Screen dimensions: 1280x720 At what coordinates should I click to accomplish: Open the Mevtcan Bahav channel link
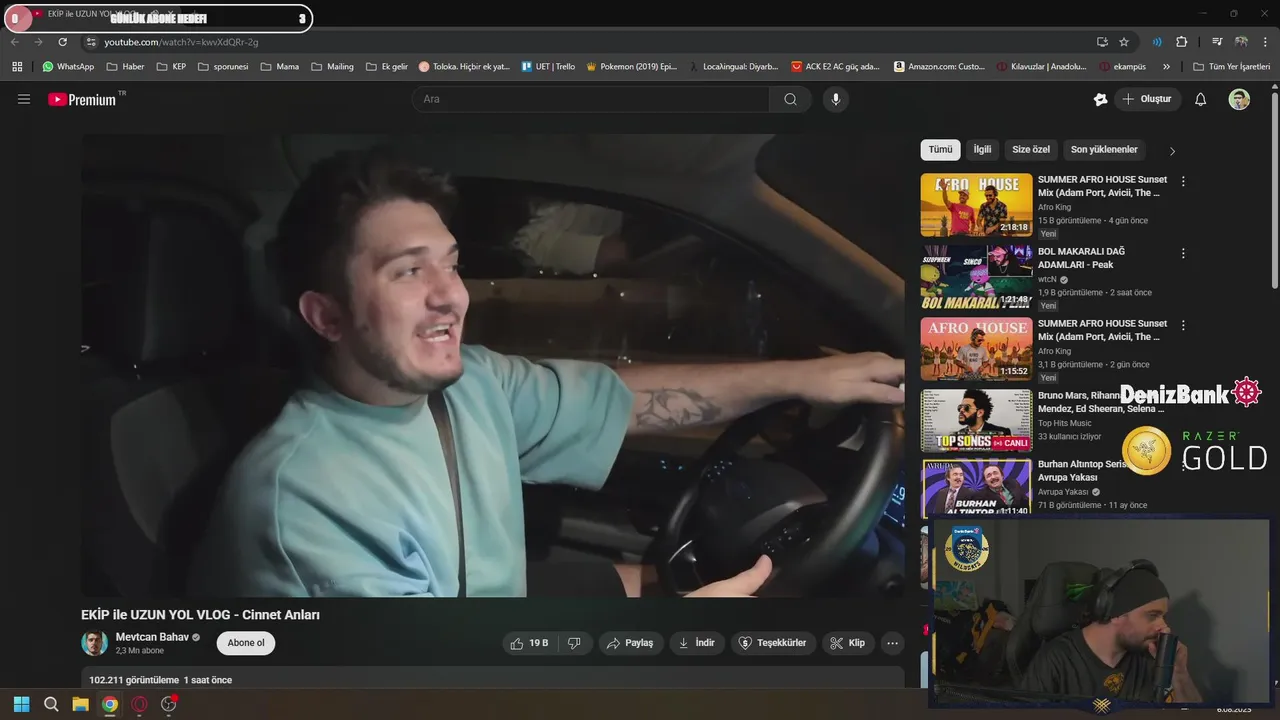[152, 637]
